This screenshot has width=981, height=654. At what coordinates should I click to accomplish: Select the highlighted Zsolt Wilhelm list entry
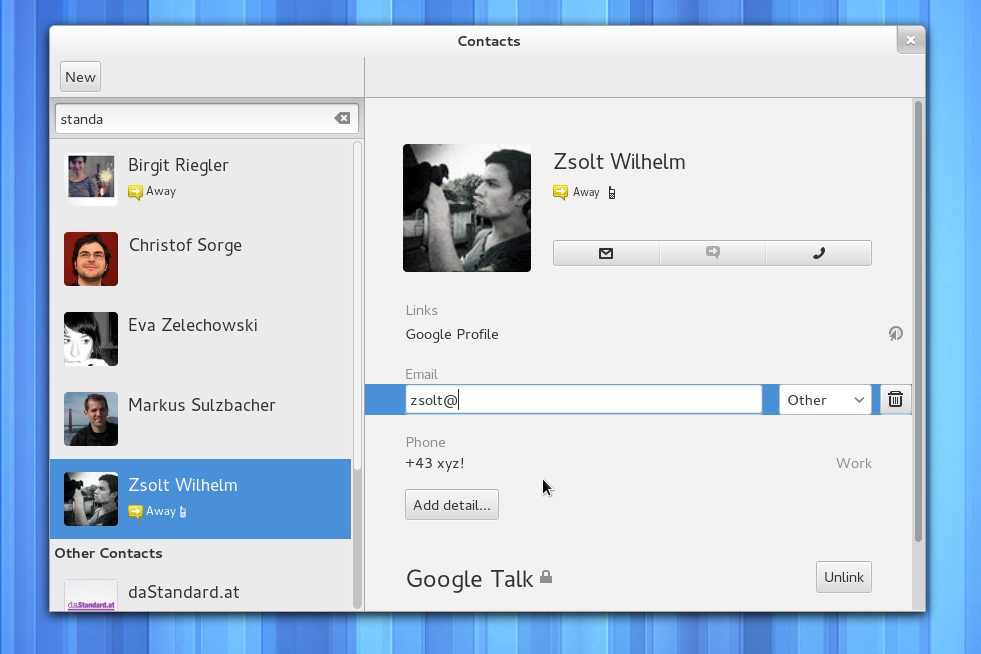[x=201, y=499]
